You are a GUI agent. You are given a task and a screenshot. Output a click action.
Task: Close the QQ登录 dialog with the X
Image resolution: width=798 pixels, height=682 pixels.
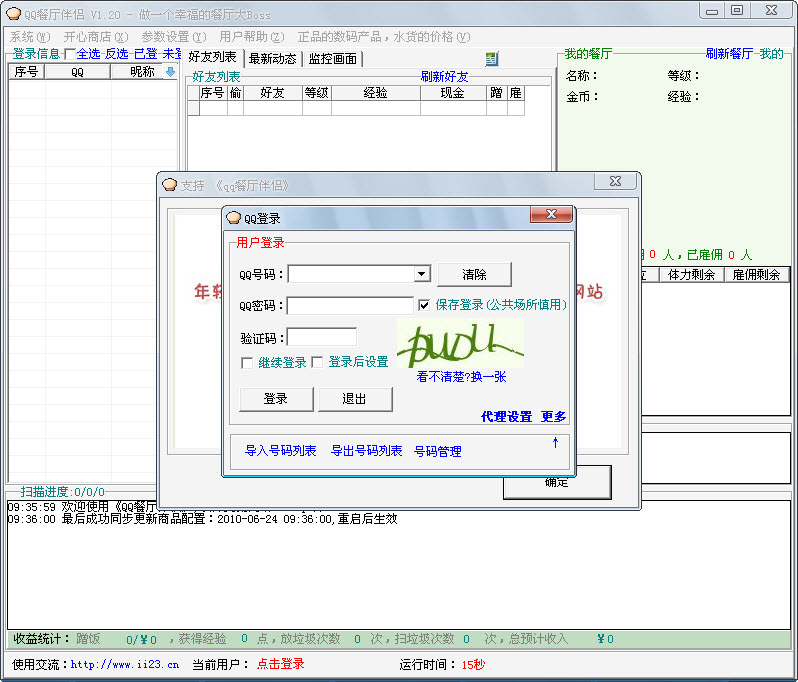(551, 216)
